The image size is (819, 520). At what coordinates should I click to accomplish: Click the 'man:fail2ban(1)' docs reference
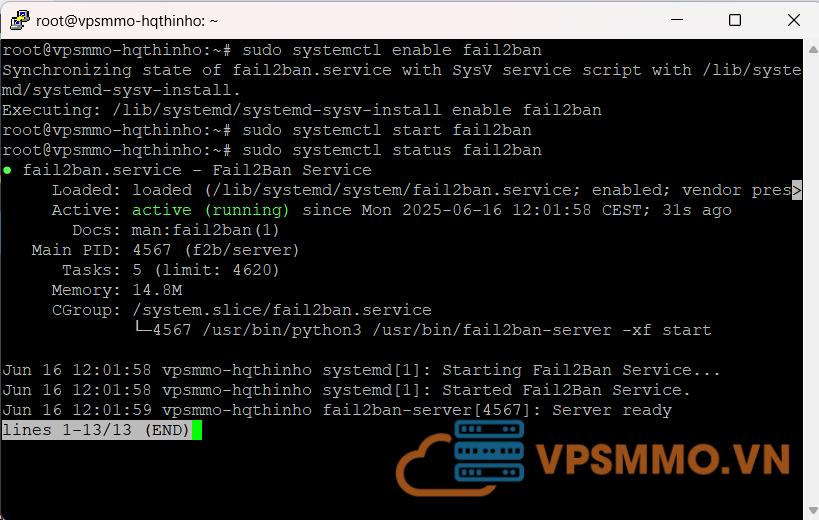pos(205,230)
